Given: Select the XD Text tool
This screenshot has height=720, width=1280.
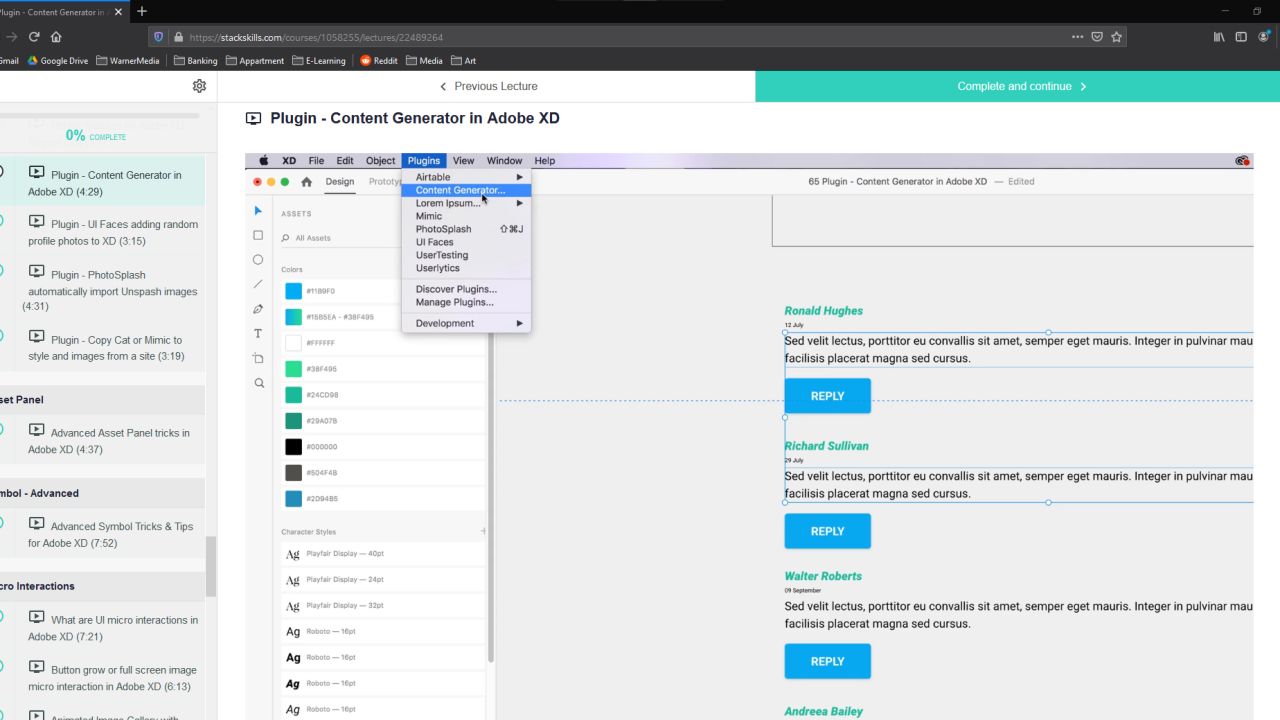Looking at the screenshot, I should click(258, 334).
